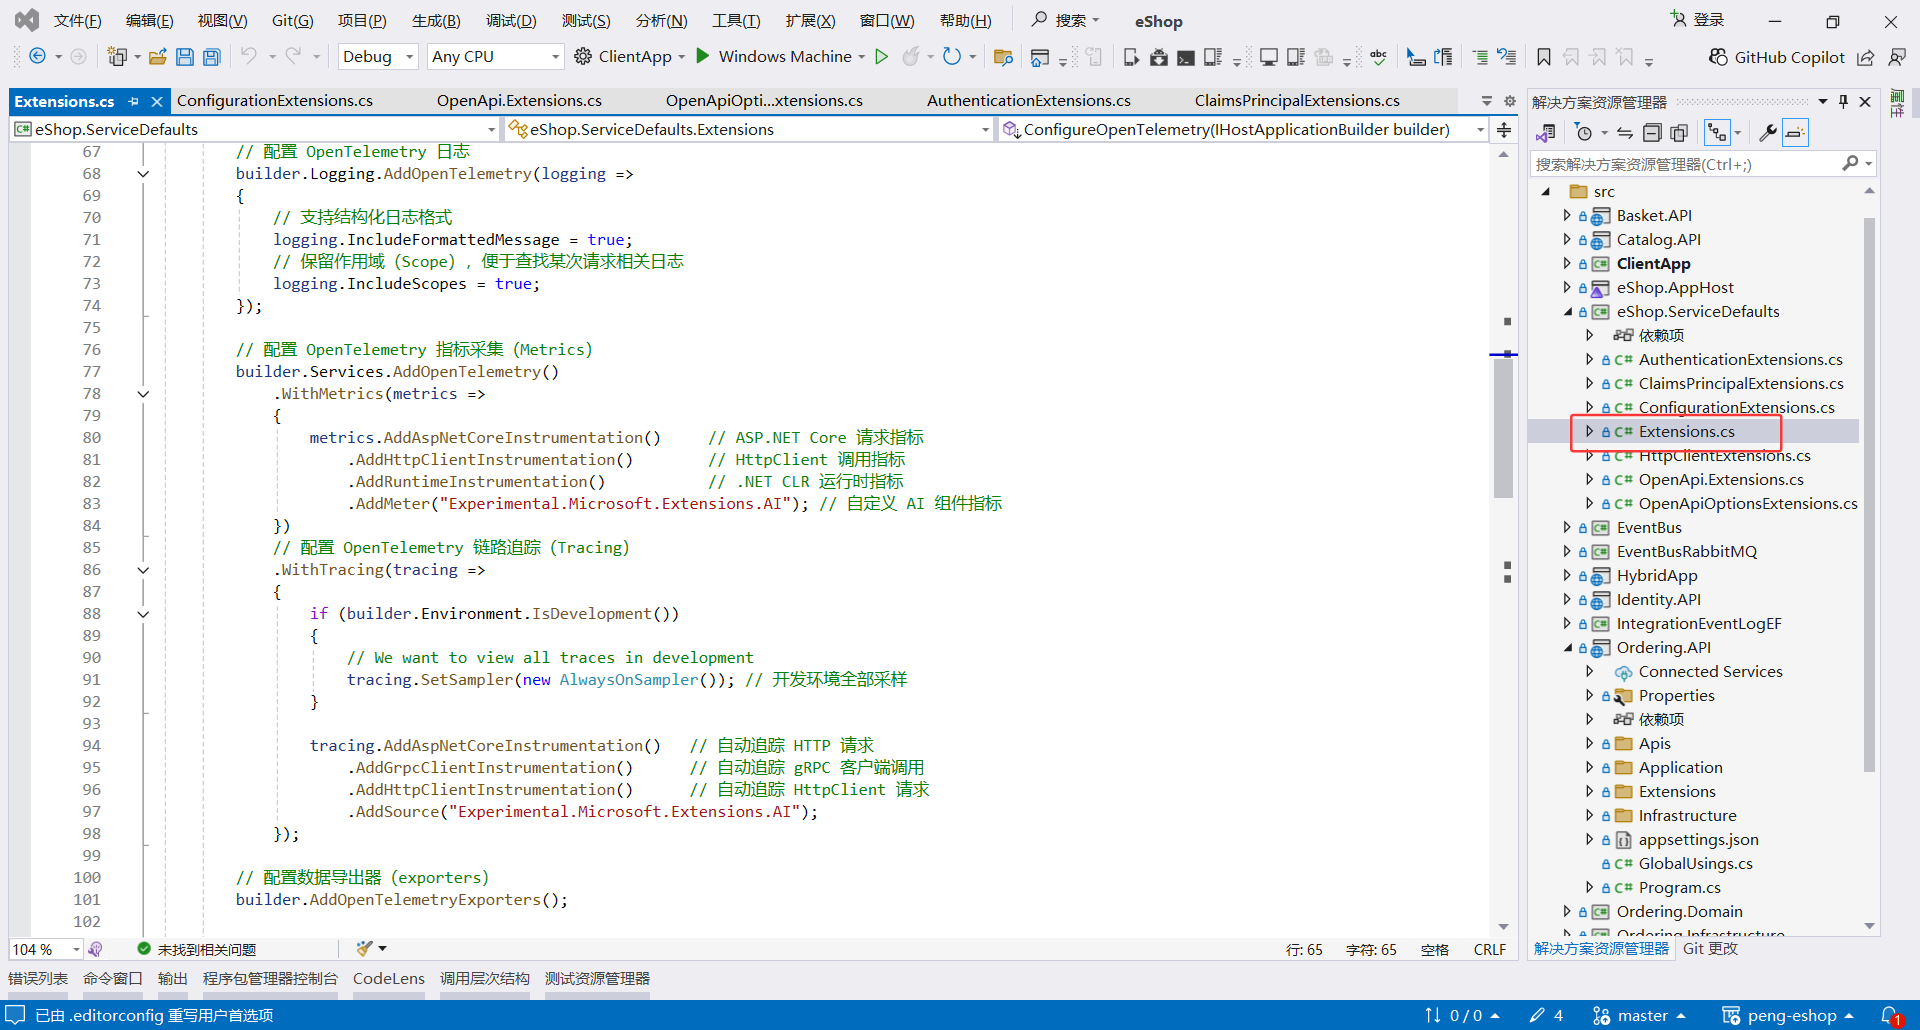Image resolution: width=1920 pixels, height=1030 pixels.
Task: Navigate backward with the back arrow icon
Action: 37,57
